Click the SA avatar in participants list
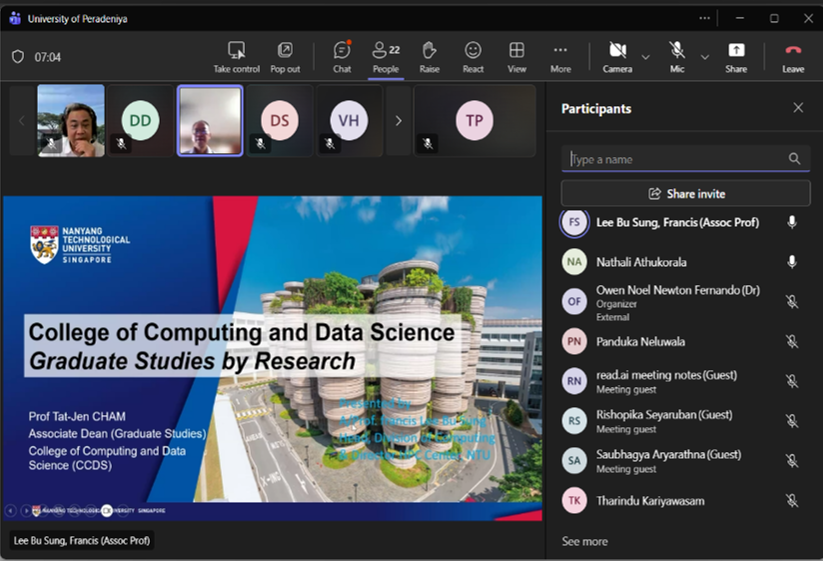 click(x=574, y=461)
